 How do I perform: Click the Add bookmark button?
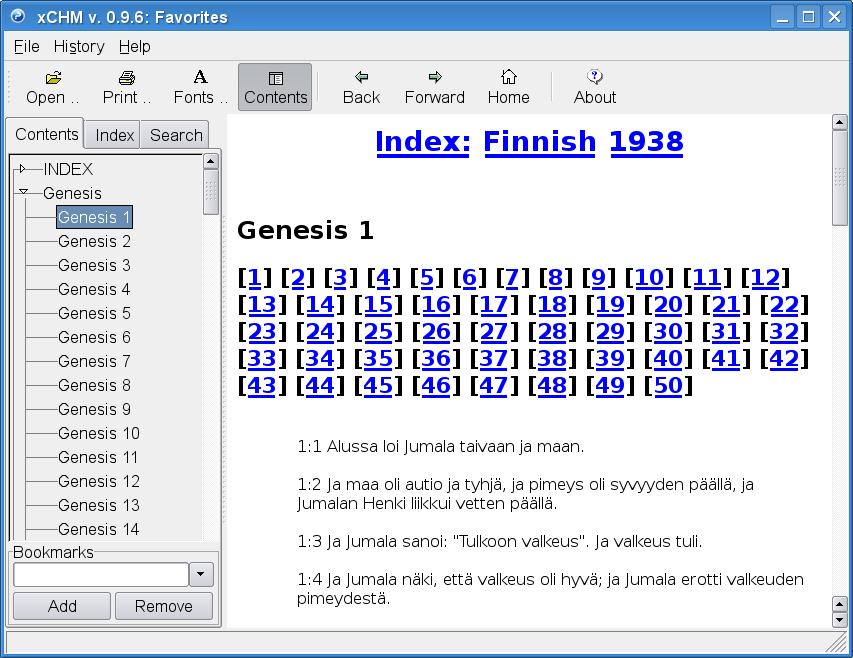(x=62, y=606)
